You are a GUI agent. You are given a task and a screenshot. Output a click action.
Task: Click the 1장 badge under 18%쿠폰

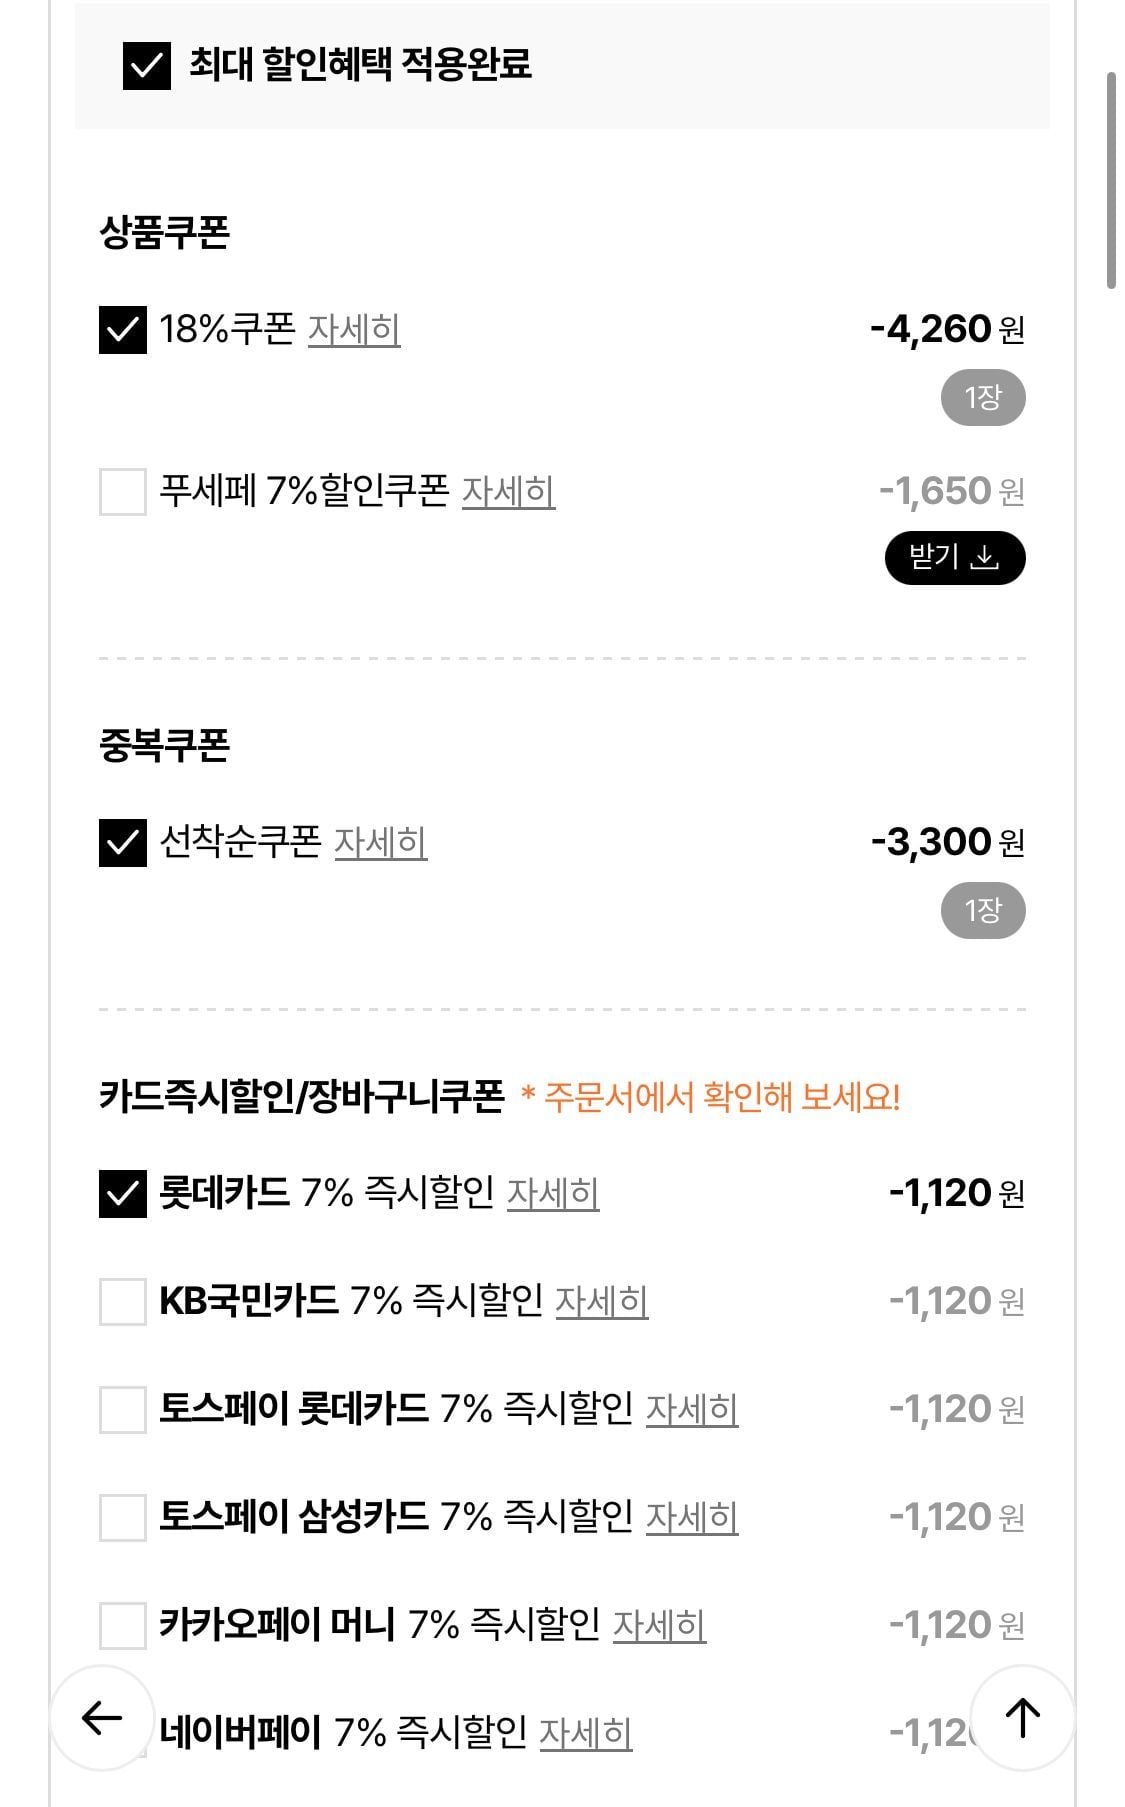(983, 398)
